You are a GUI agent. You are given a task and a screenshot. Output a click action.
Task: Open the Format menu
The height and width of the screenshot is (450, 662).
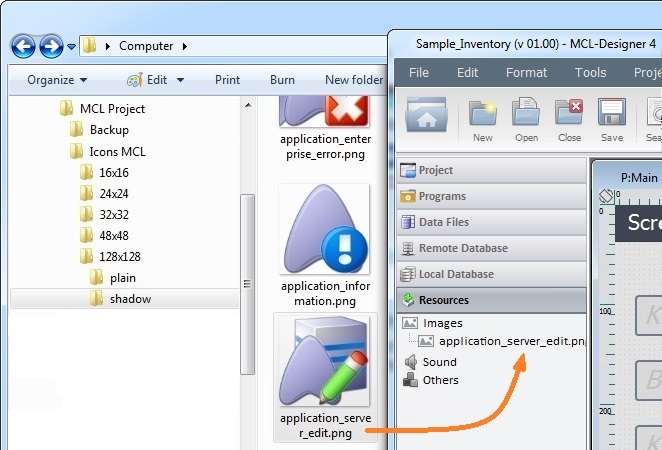point(526,72)
